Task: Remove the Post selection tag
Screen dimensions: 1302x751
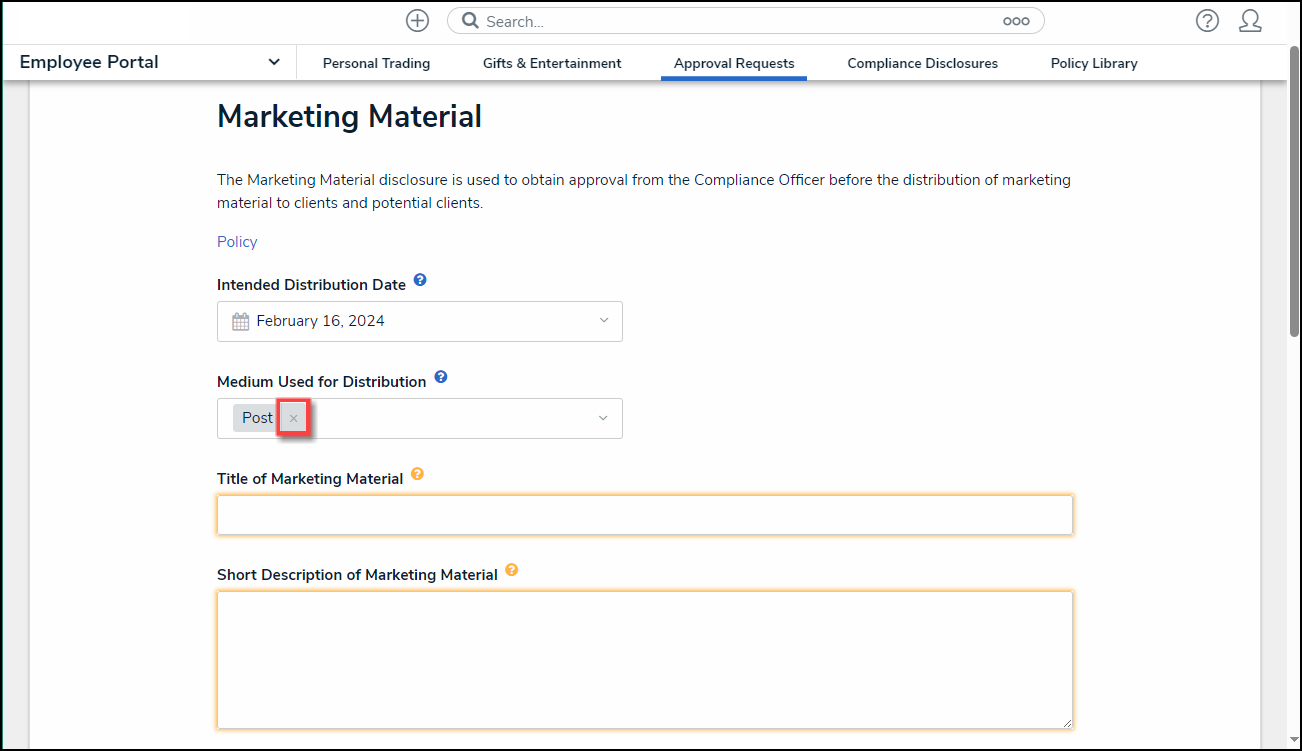Action: pyautogui.click(x=293, y=418)
